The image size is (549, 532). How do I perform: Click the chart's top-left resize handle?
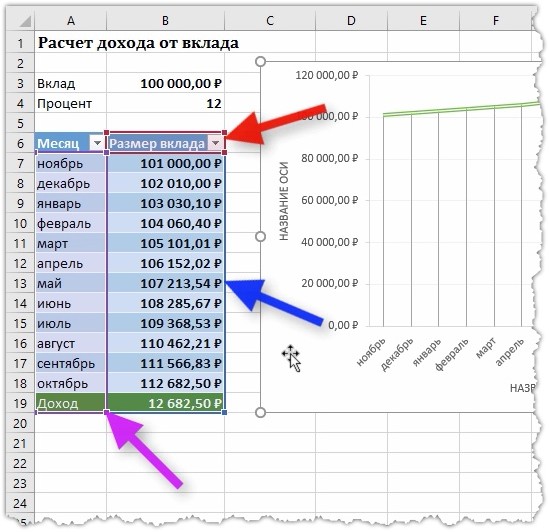[x=260, y=62]
